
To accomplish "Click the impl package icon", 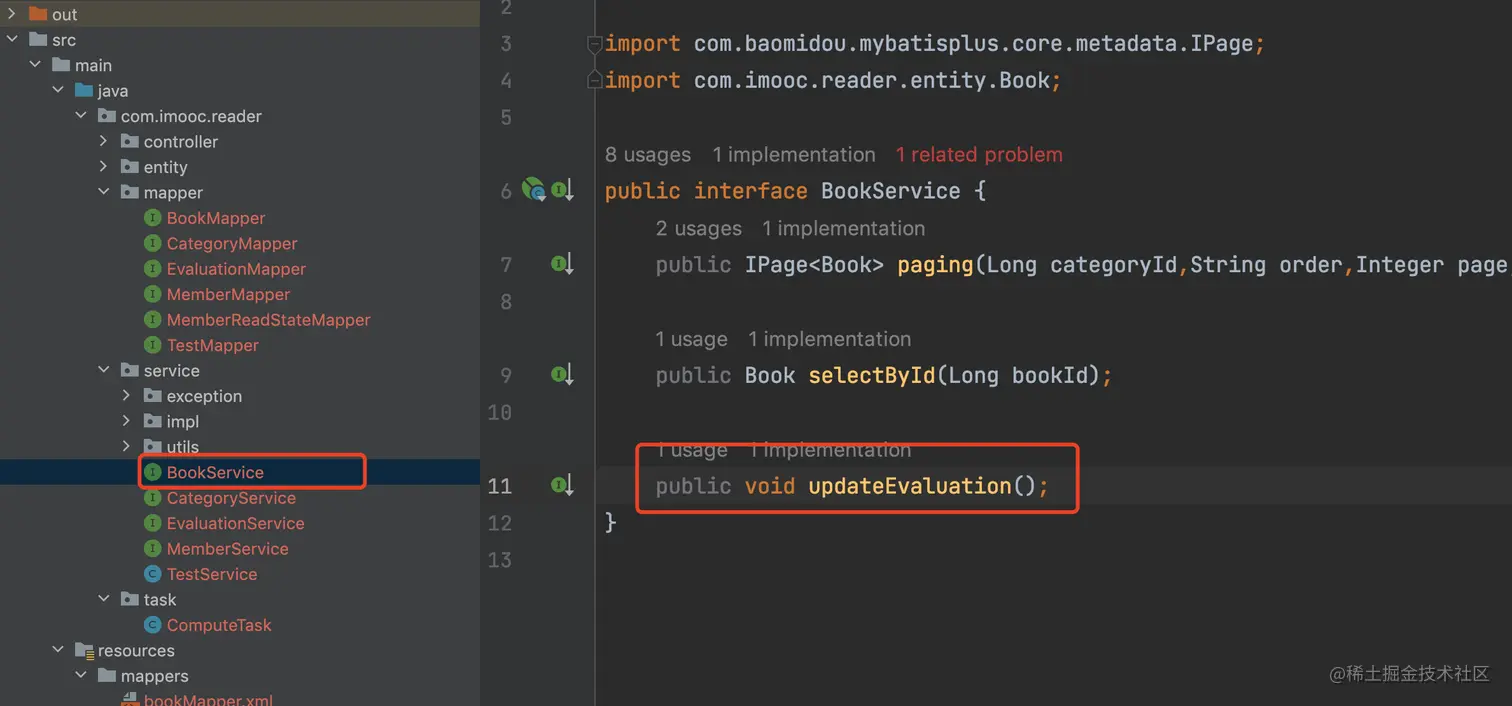I will (x=153, y=421).
